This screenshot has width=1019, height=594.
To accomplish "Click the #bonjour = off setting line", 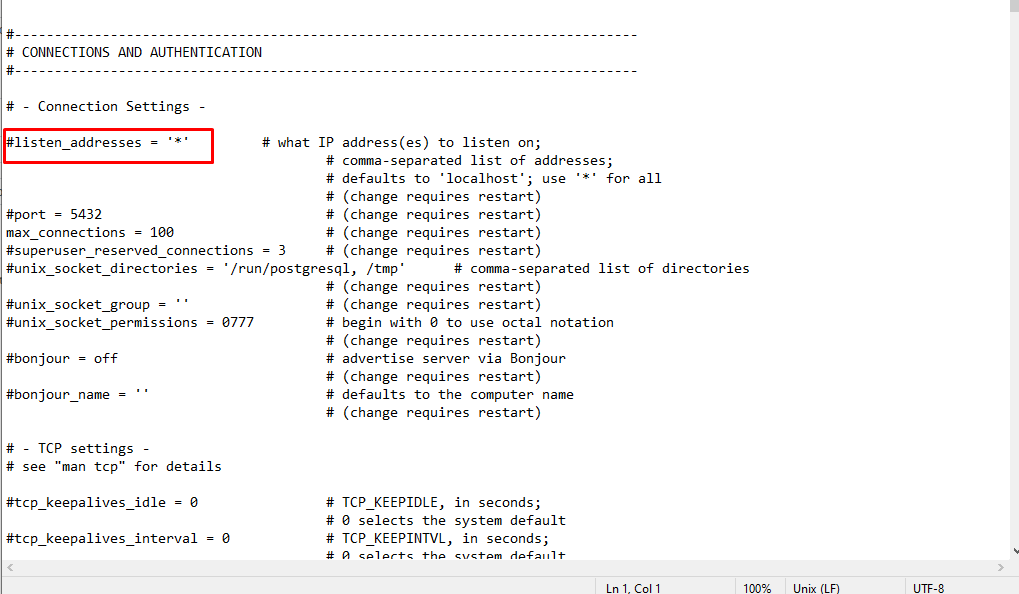I will (60, 358).
